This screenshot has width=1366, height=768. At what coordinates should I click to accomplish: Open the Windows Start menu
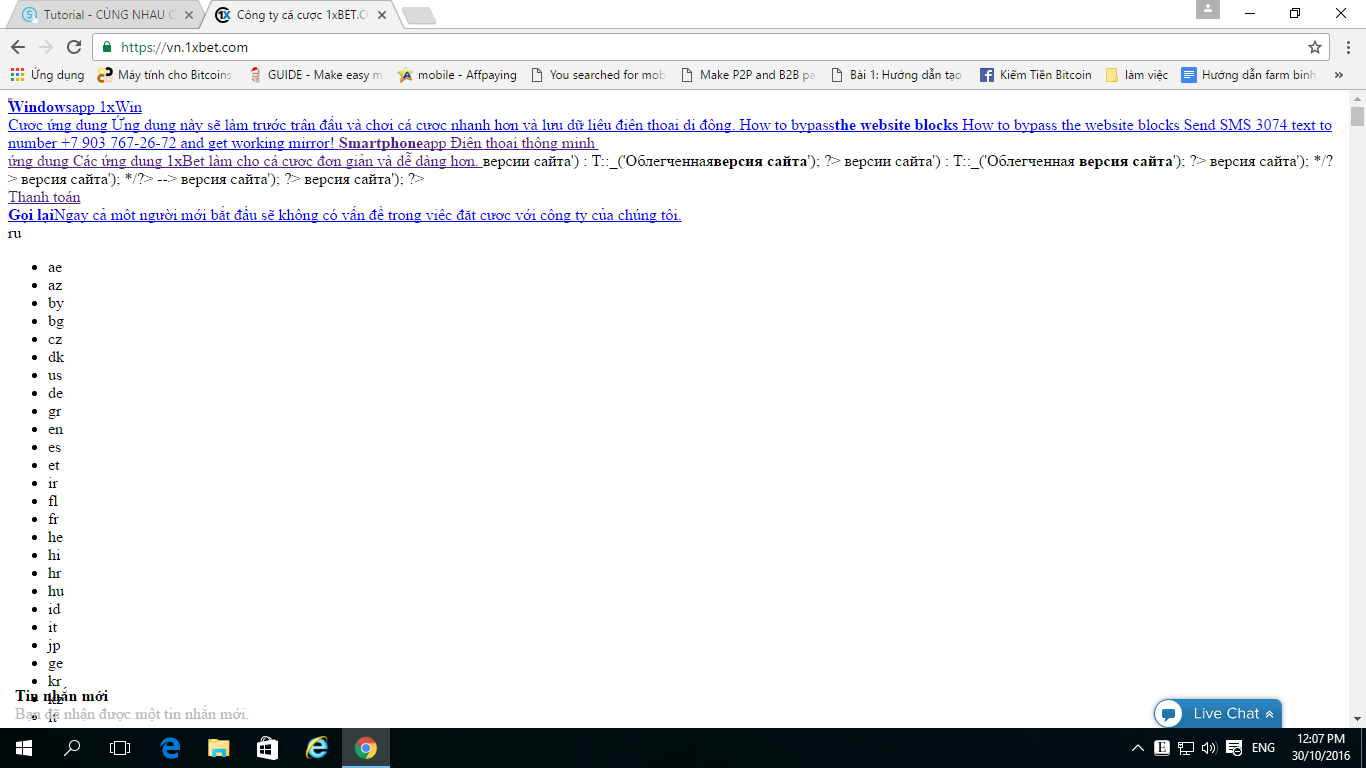[x=24, y=748]
